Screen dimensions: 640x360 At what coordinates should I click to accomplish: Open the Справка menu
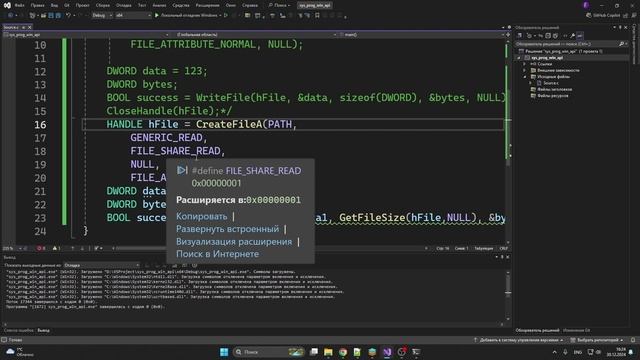pos(250,5)
